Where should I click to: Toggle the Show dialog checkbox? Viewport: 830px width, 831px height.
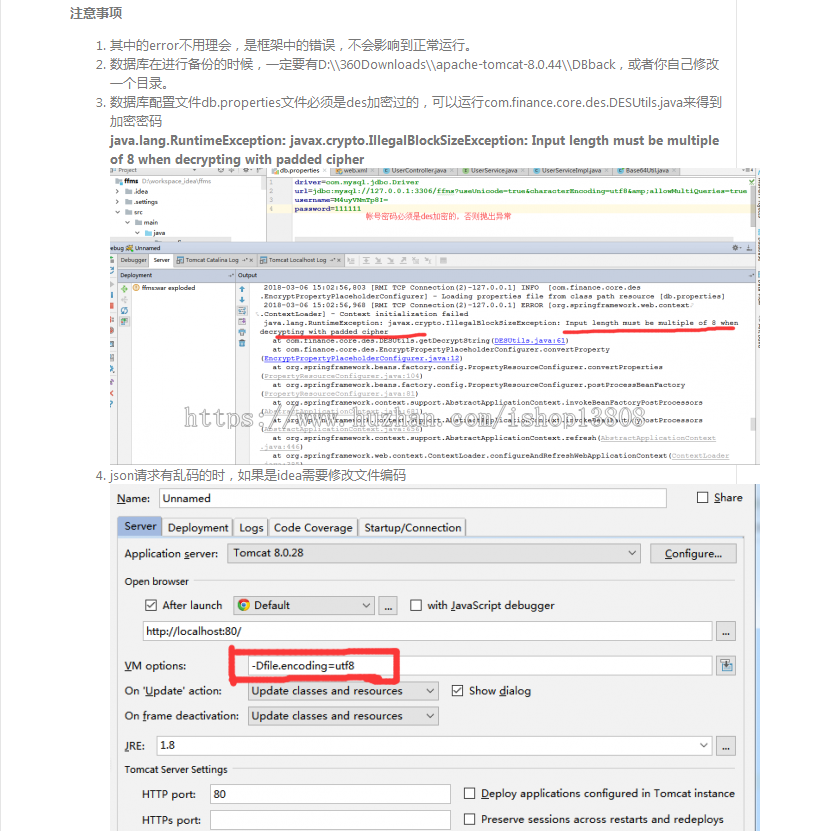click(x=457, y=691)
